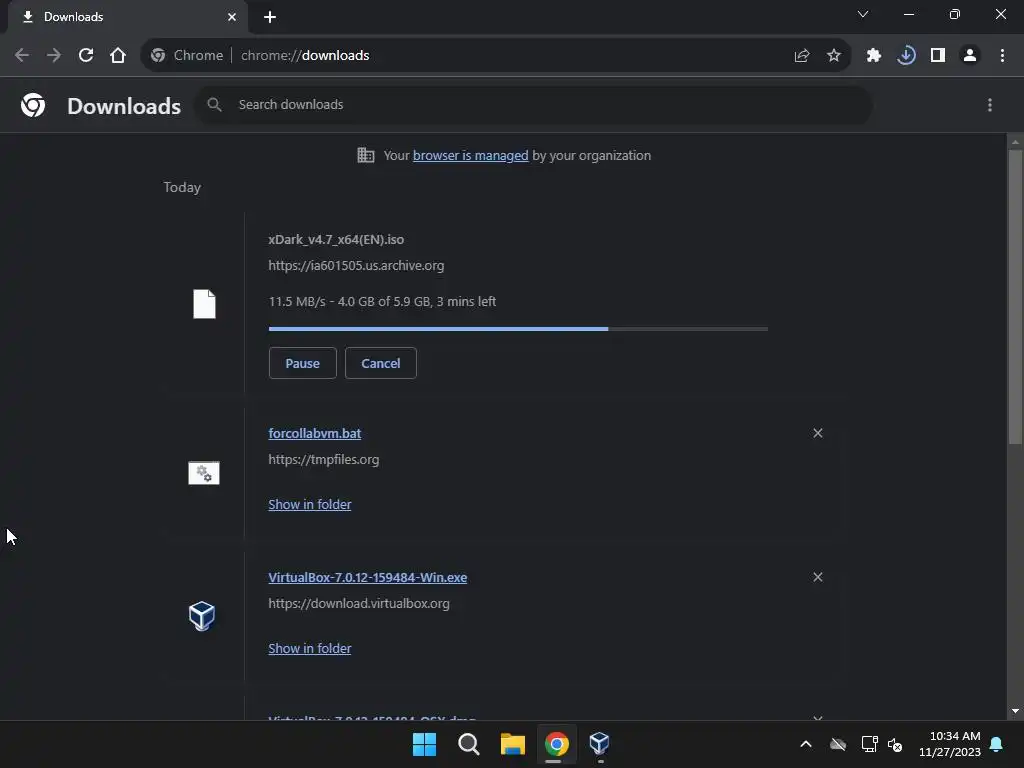This screenshot has height=768, width=1024.
Task: Open the Extensions puzzle icon
Action: click(x=874, y=56)
